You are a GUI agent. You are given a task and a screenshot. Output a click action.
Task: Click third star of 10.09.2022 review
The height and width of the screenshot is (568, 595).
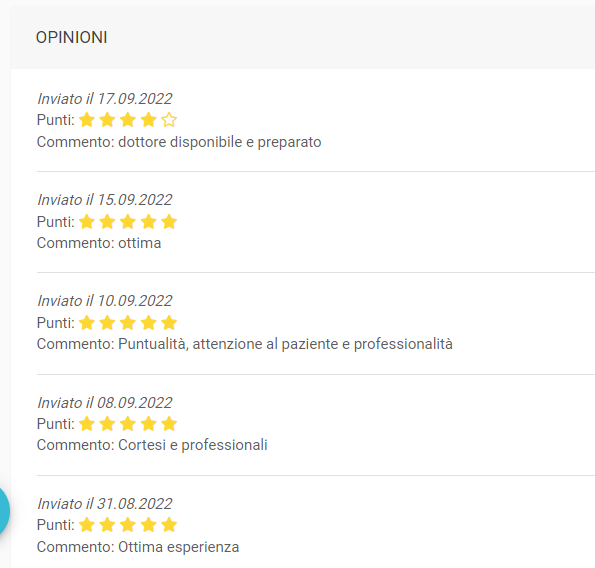[128, 323]
